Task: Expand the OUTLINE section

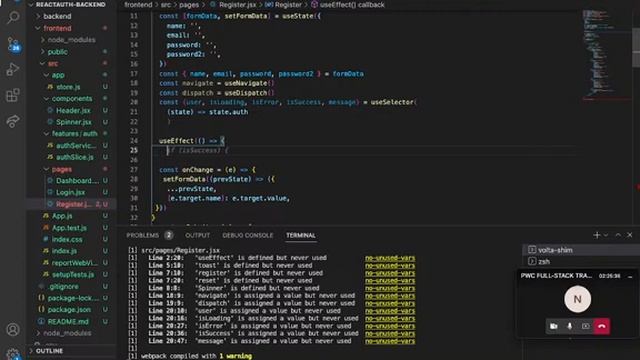Action: (49, 351)
